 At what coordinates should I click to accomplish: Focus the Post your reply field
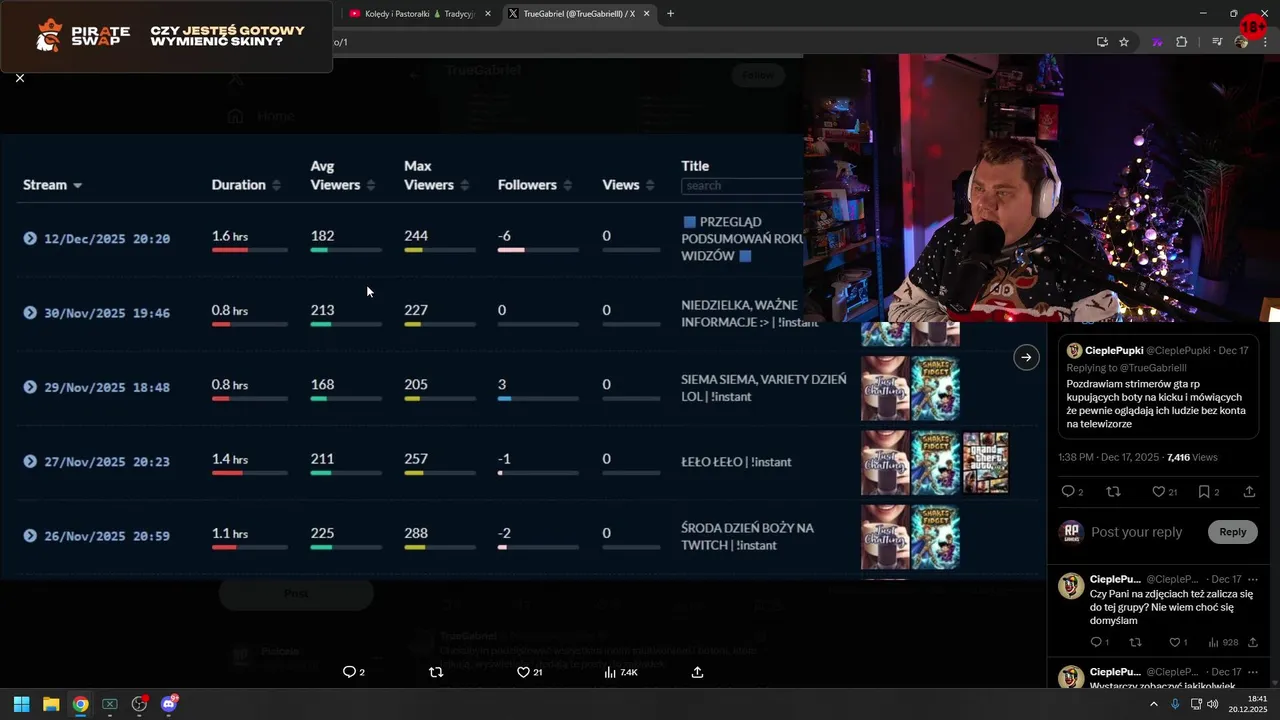[x=1136, y=532]
